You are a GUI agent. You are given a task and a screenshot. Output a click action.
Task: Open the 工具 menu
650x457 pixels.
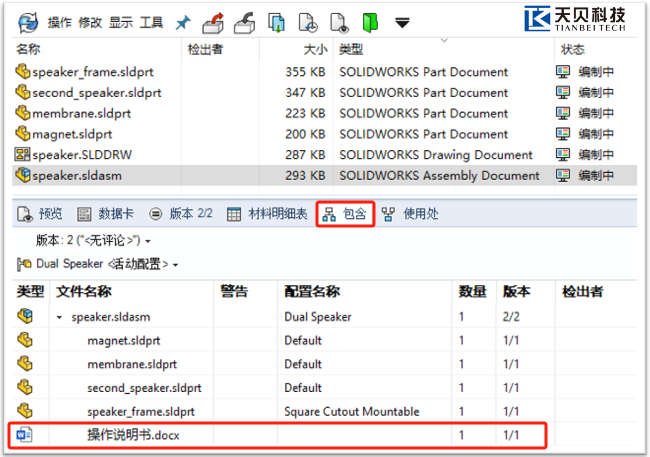pyautogui.click(x=151, y=22)
